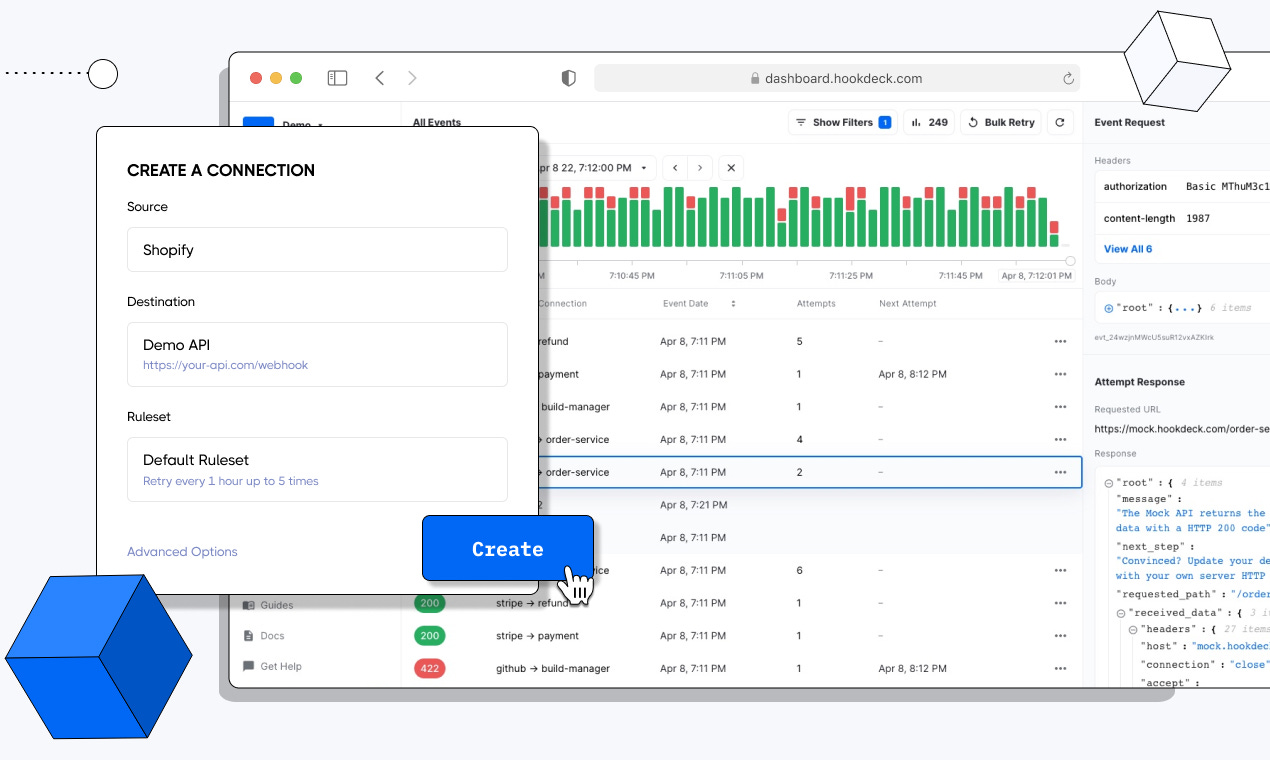Open Guides in the sidebar
1270x760 pixels.
[277, 605]
